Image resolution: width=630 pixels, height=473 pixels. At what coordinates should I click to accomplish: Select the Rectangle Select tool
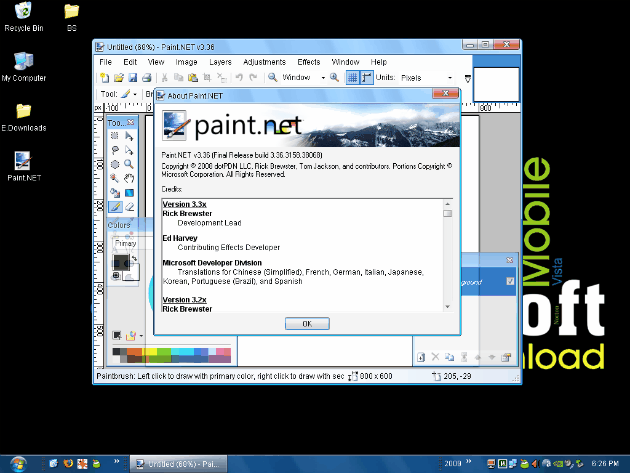(115, 136)
